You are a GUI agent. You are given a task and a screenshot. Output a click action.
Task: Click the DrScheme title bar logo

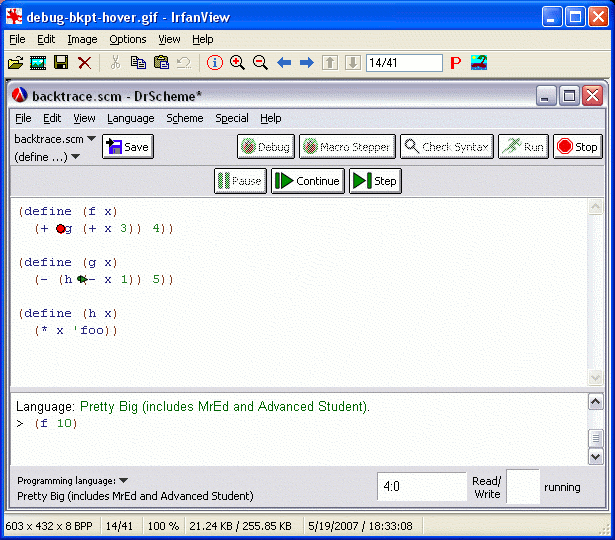19,95
